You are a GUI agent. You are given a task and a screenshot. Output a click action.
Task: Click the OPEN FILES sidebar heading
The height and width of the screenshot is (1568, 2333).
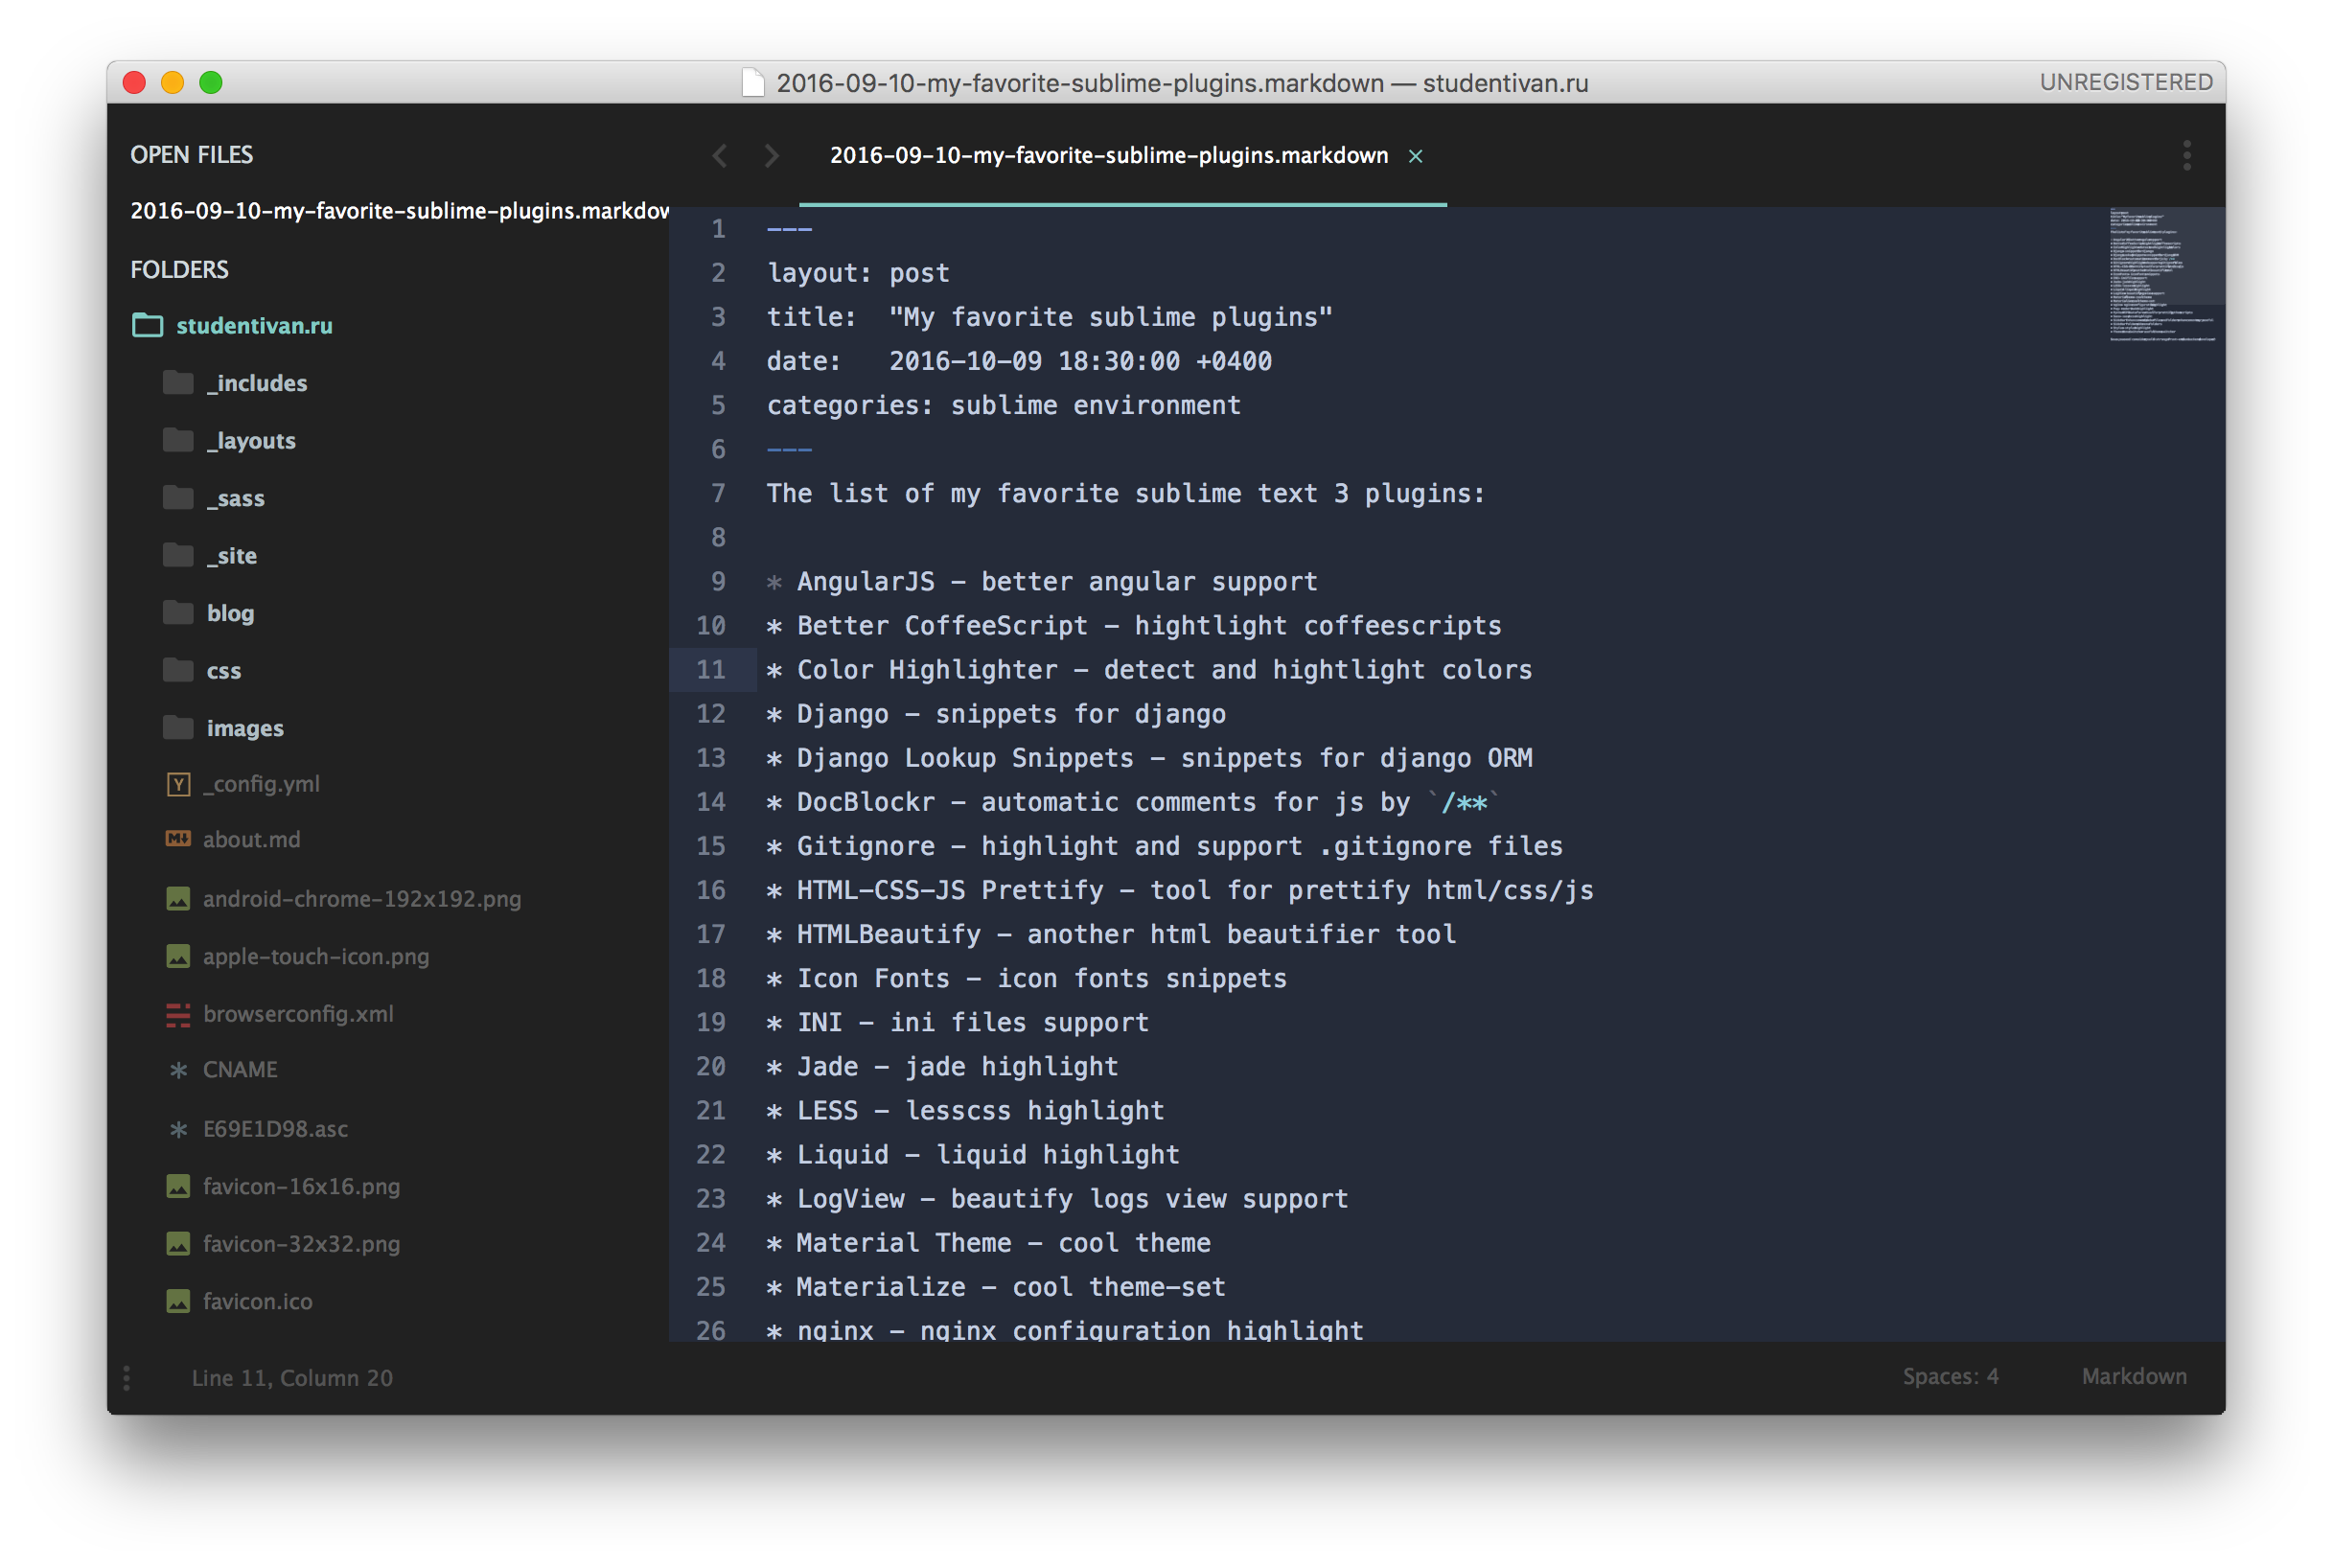191,155
